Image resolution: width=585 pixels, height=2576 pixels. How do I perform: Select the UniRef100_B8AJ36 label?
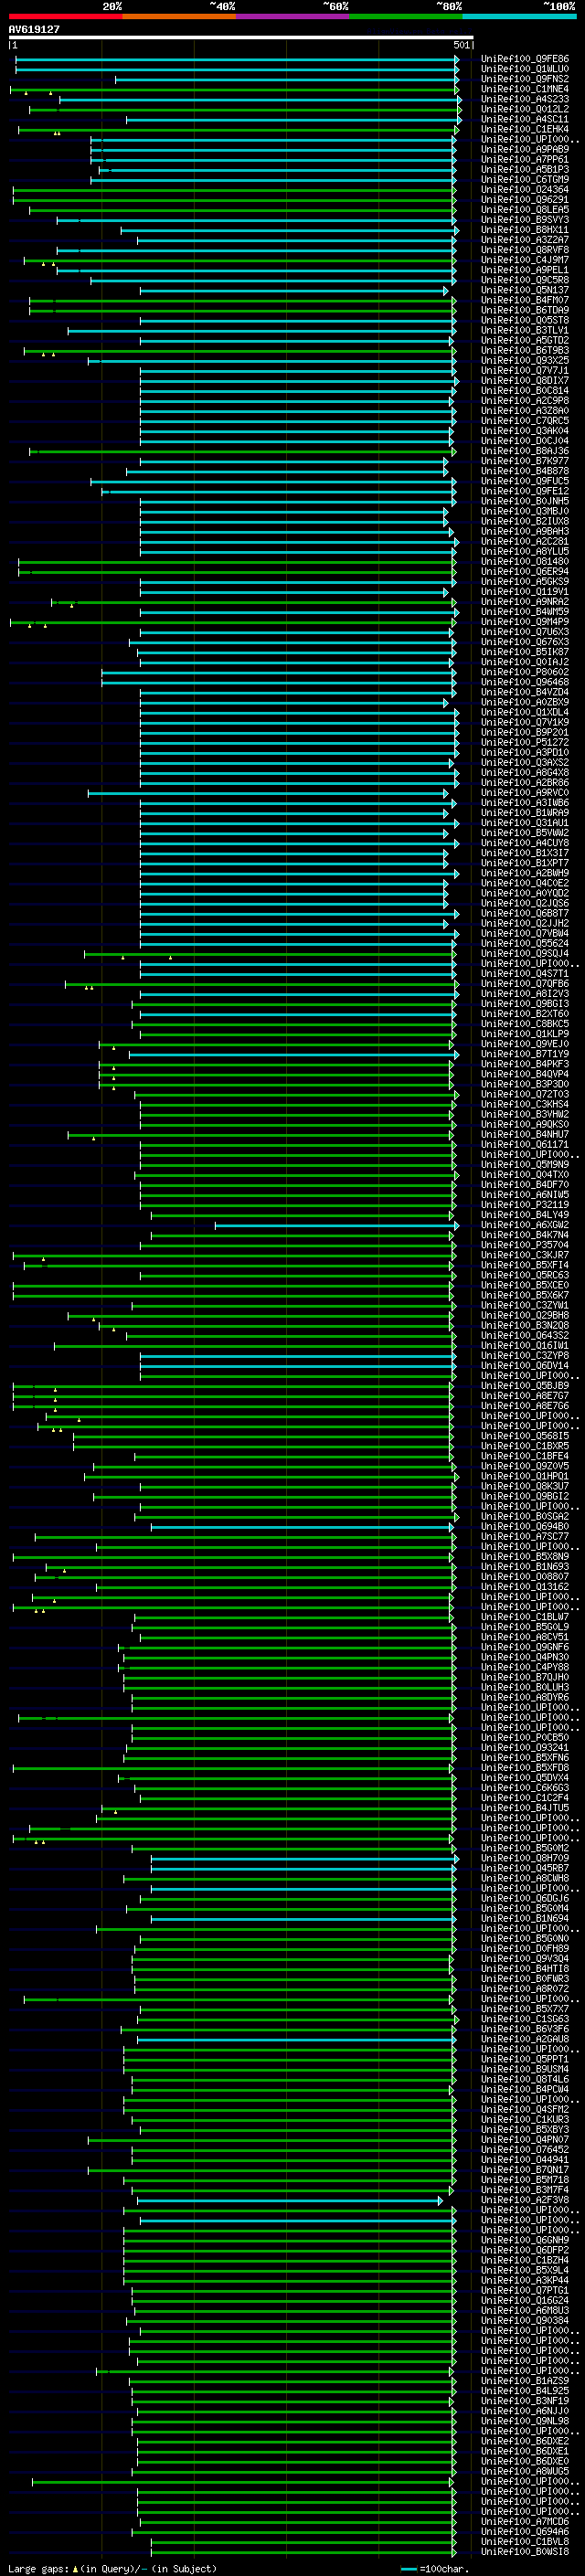click(525, 451)
